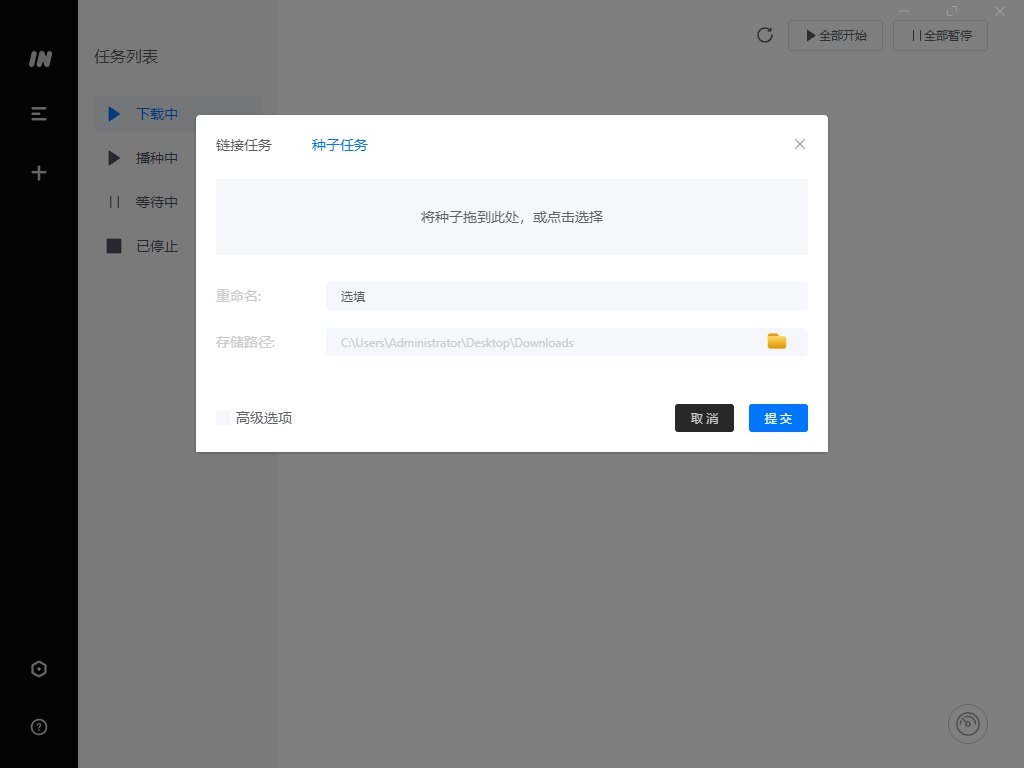1024x768 pixels.
Task: Click the IN logo in the sidebar
Action: [x=38, y=59]
